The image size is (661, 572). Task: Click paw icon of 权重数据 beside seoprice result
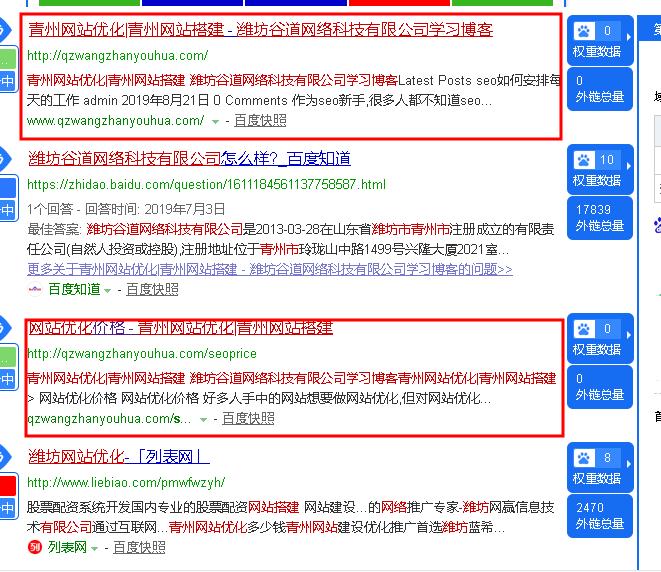pos(584,329)
